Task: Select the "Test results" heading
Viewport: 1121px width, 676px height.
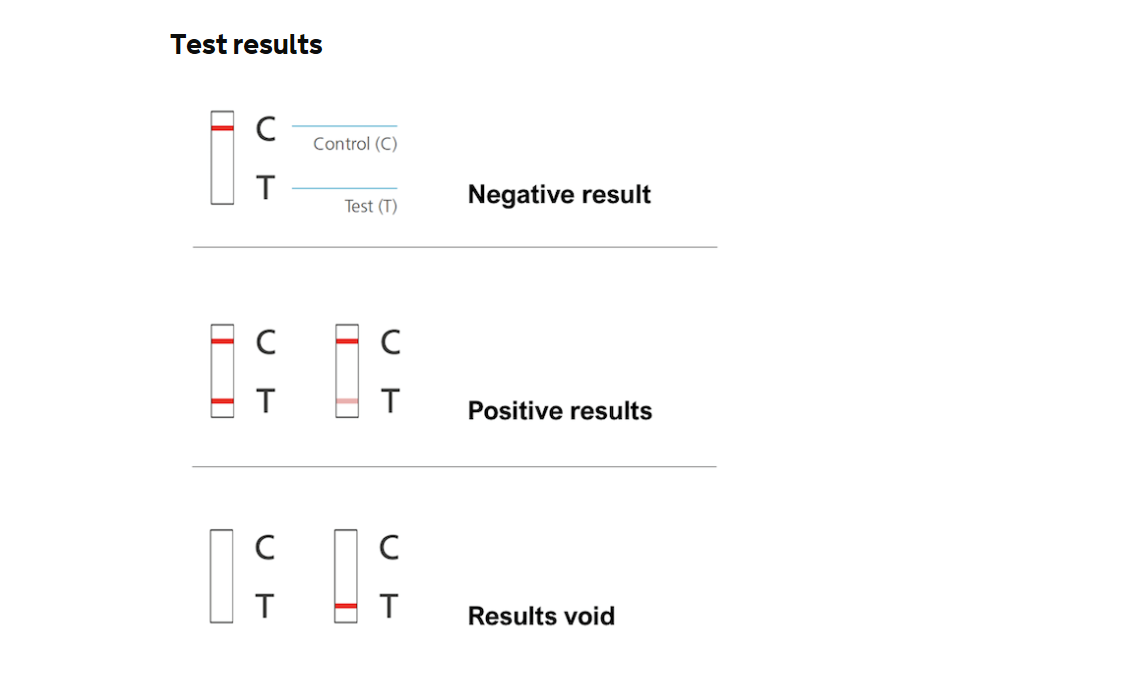Action: pyautogui.click(x=246, y=45)
